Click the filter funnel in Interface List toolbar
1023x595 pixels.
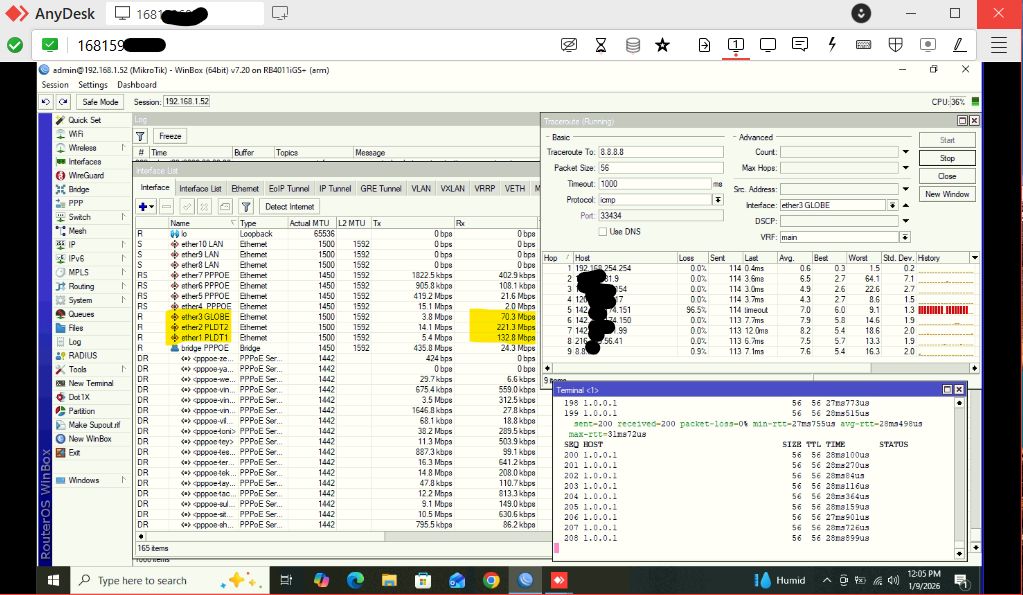tap(246, 207)
